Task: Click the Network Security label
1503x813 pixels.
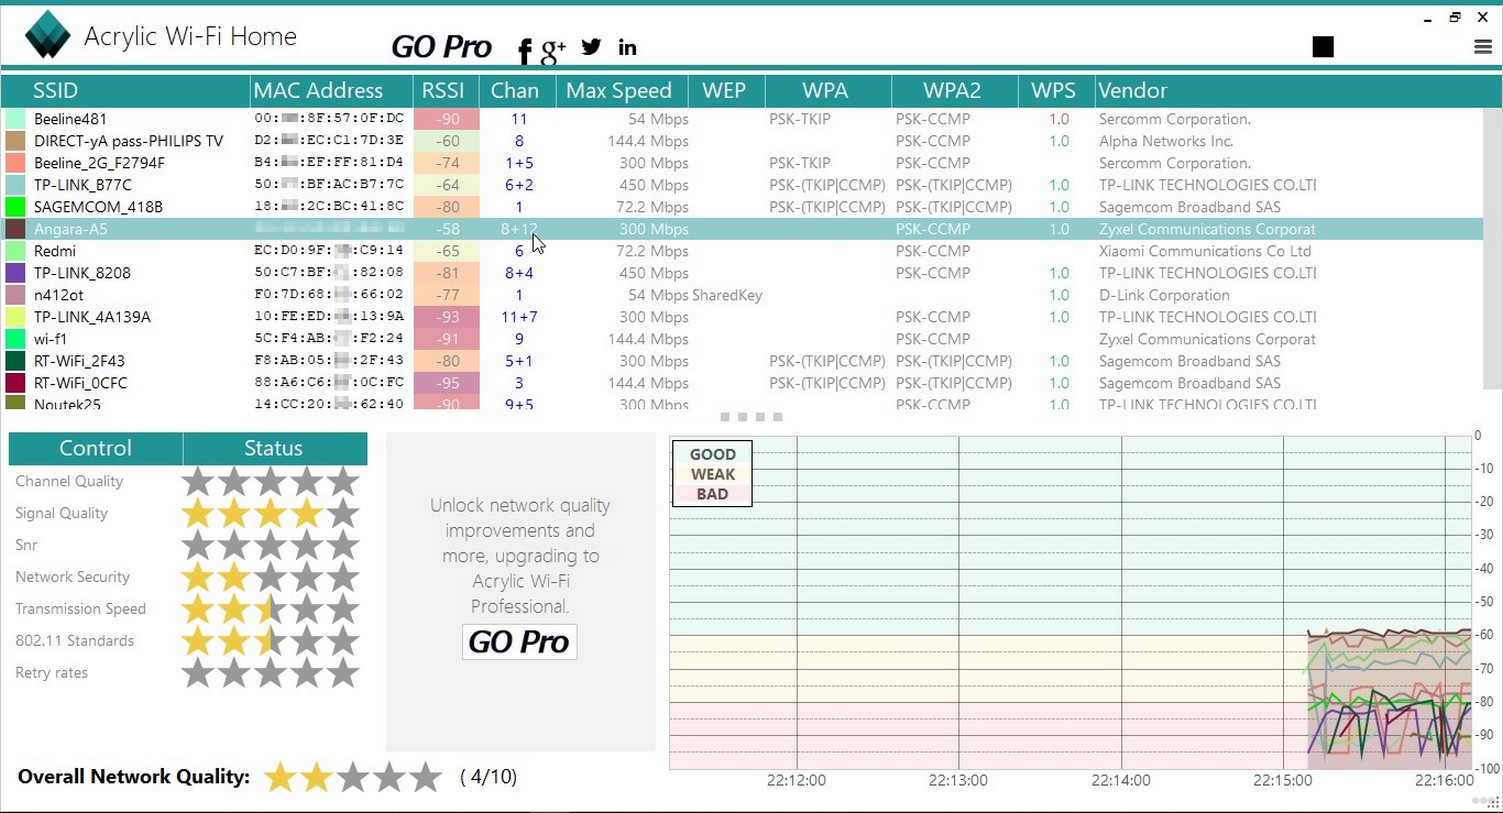Action: point(72,577)
